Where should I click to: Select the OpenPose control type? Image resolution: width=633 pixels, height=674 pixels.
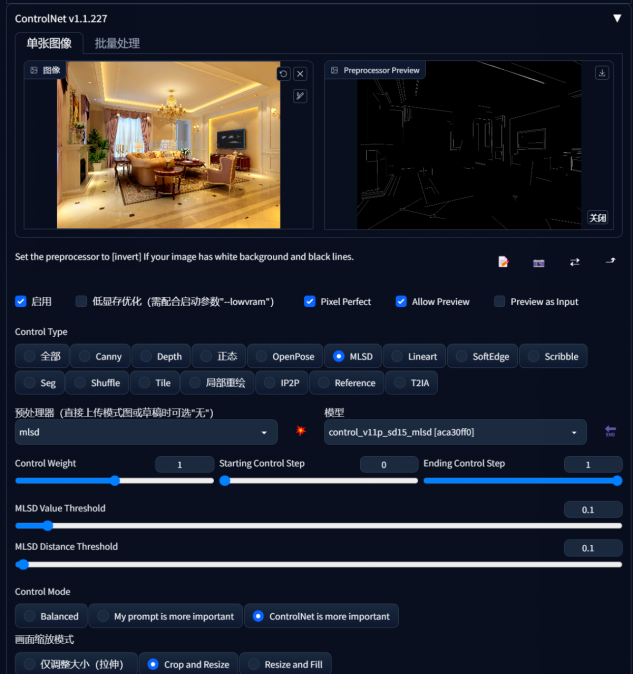[x=285, y=356]
